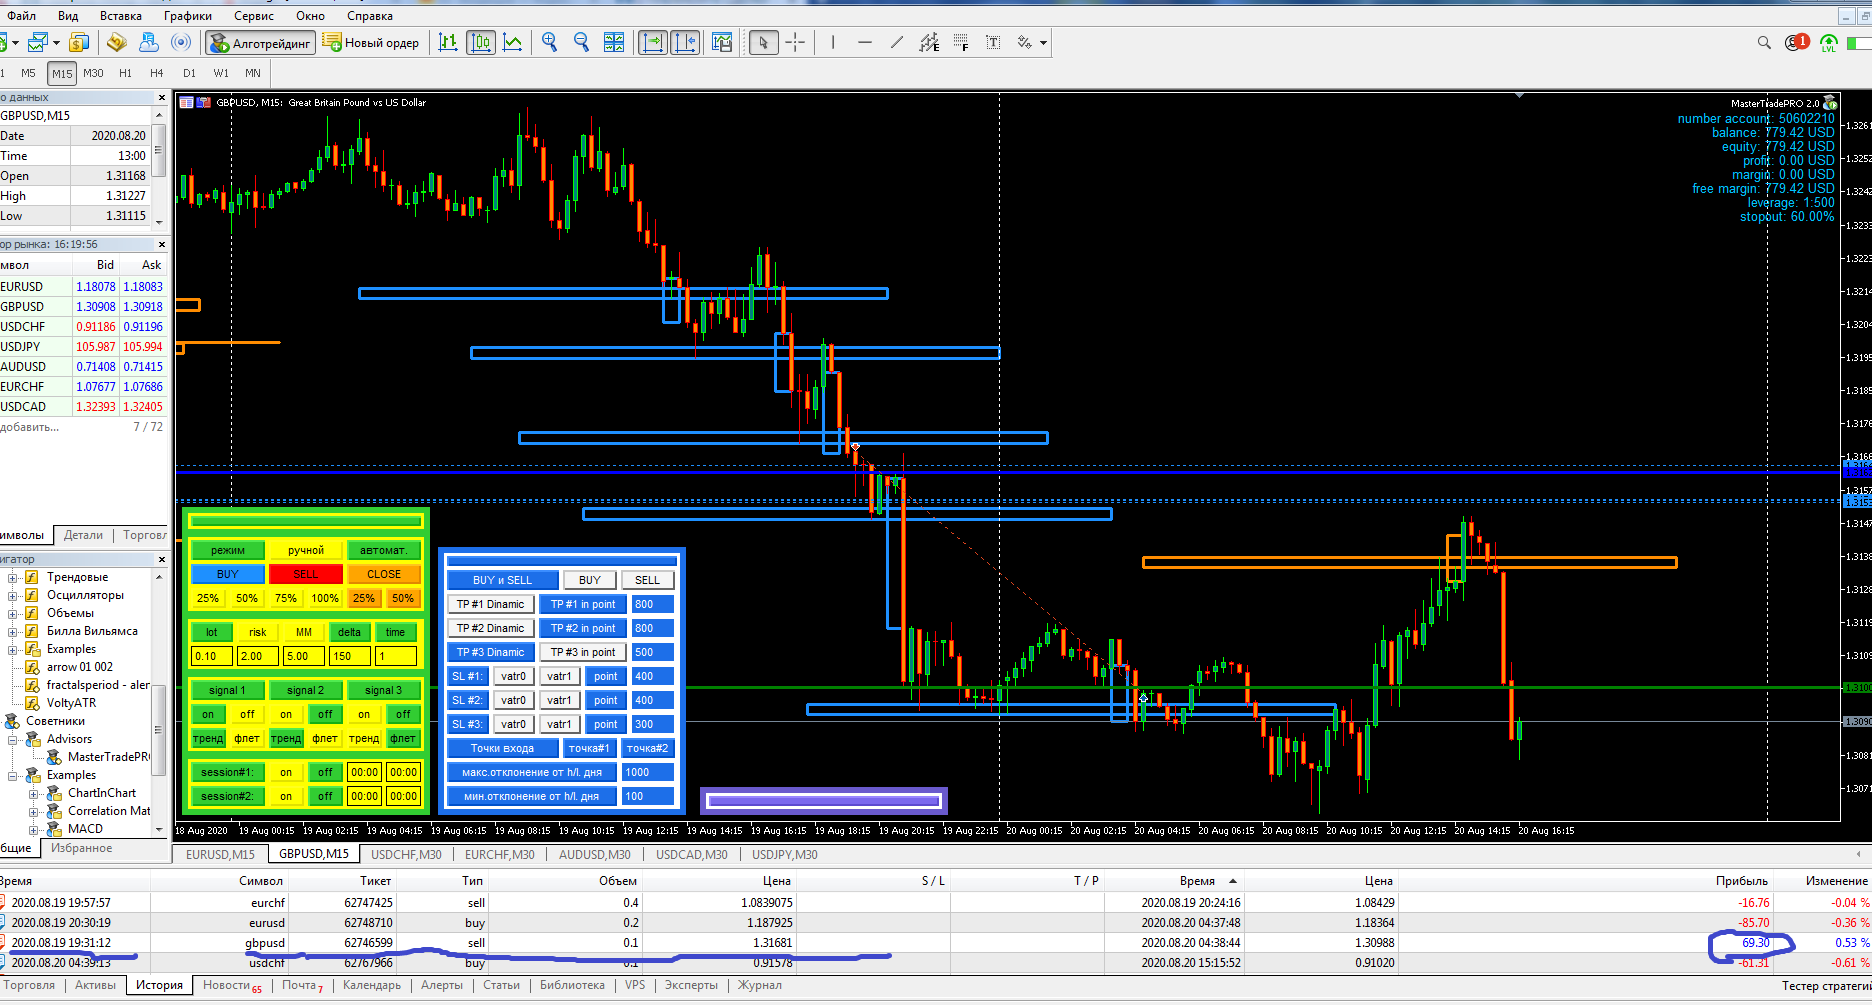Image resolution: width=1872 pixels, height=1005 pixels.
Task: Turn signal 1 on
Action: 208,714
